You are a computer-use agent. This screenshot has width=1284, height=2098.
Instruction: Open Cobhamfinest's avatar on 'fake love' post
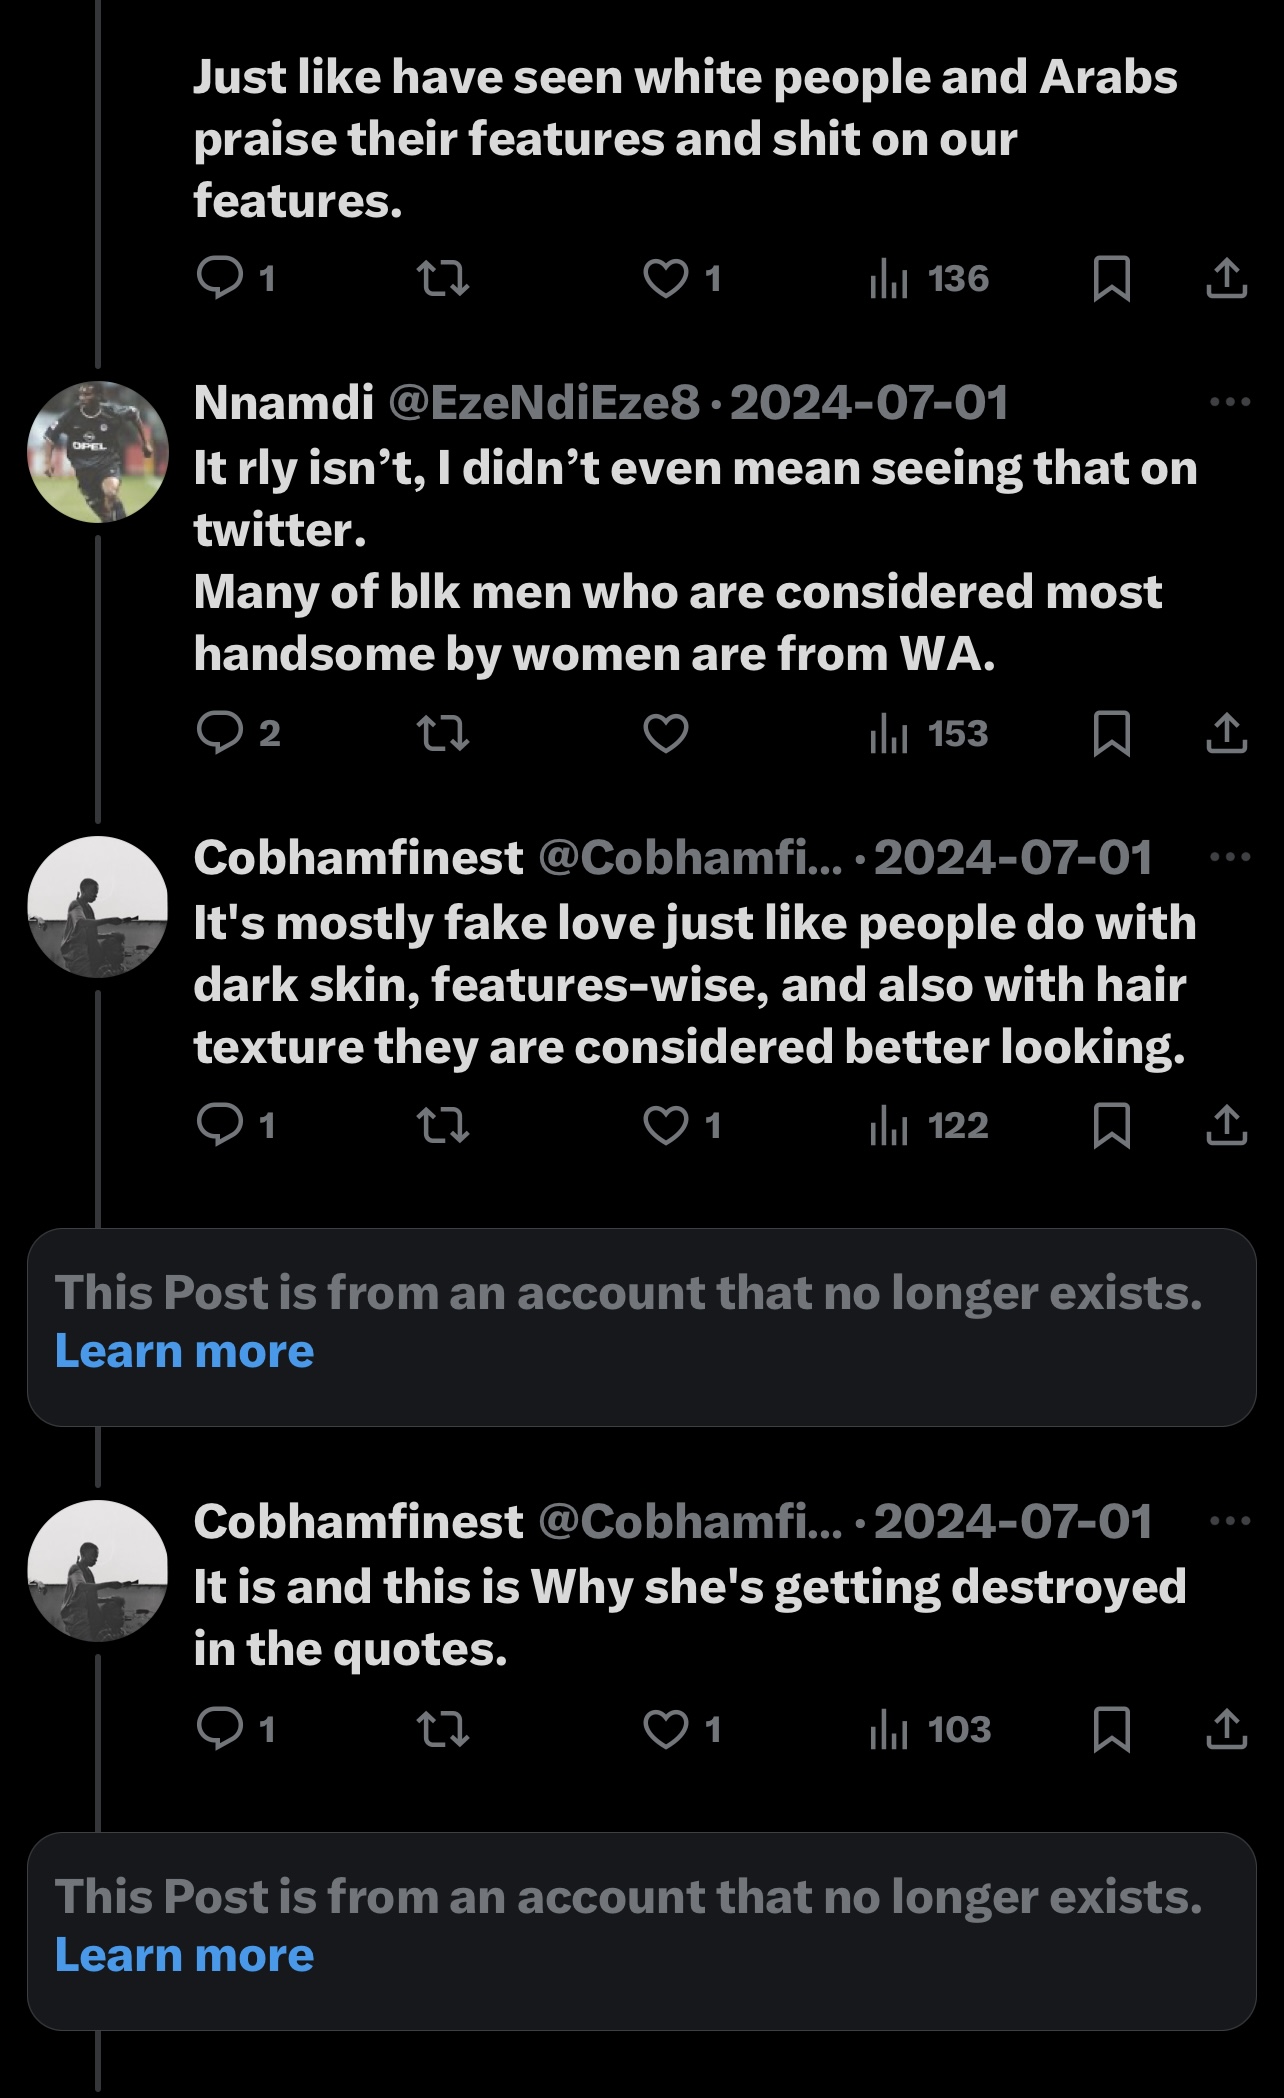(97, 907)
